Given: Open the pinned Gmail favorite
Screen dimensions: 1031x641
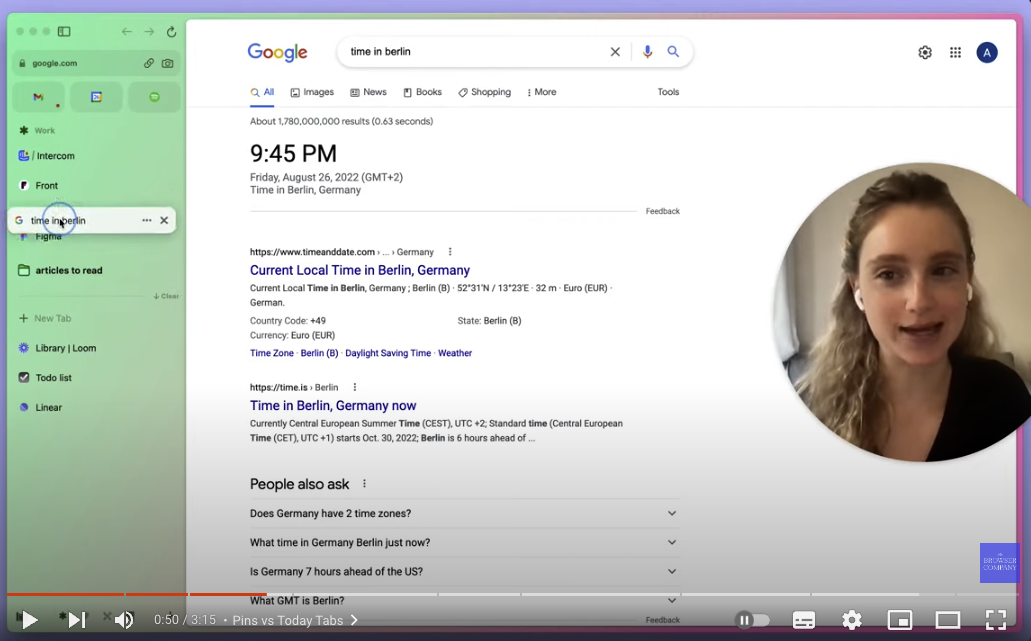Looking at the screenshot, I should (x=39, y=97).
